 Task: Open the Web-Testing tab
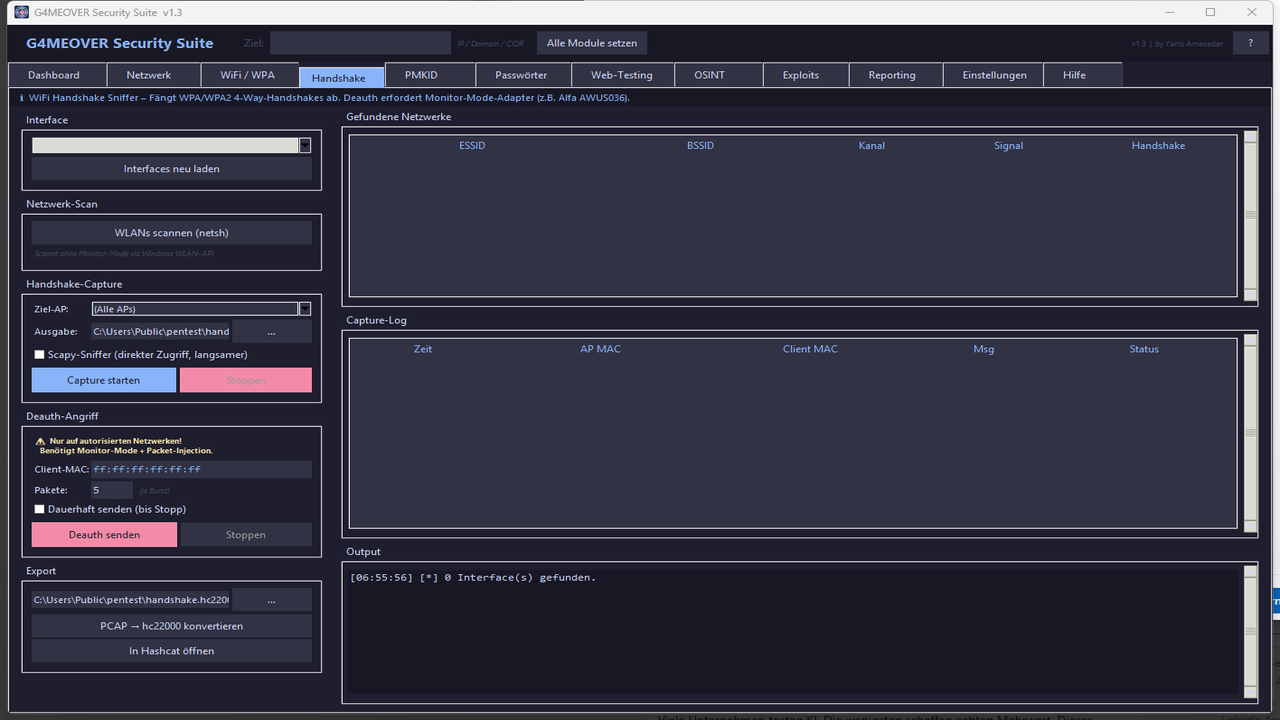[621, 75]
